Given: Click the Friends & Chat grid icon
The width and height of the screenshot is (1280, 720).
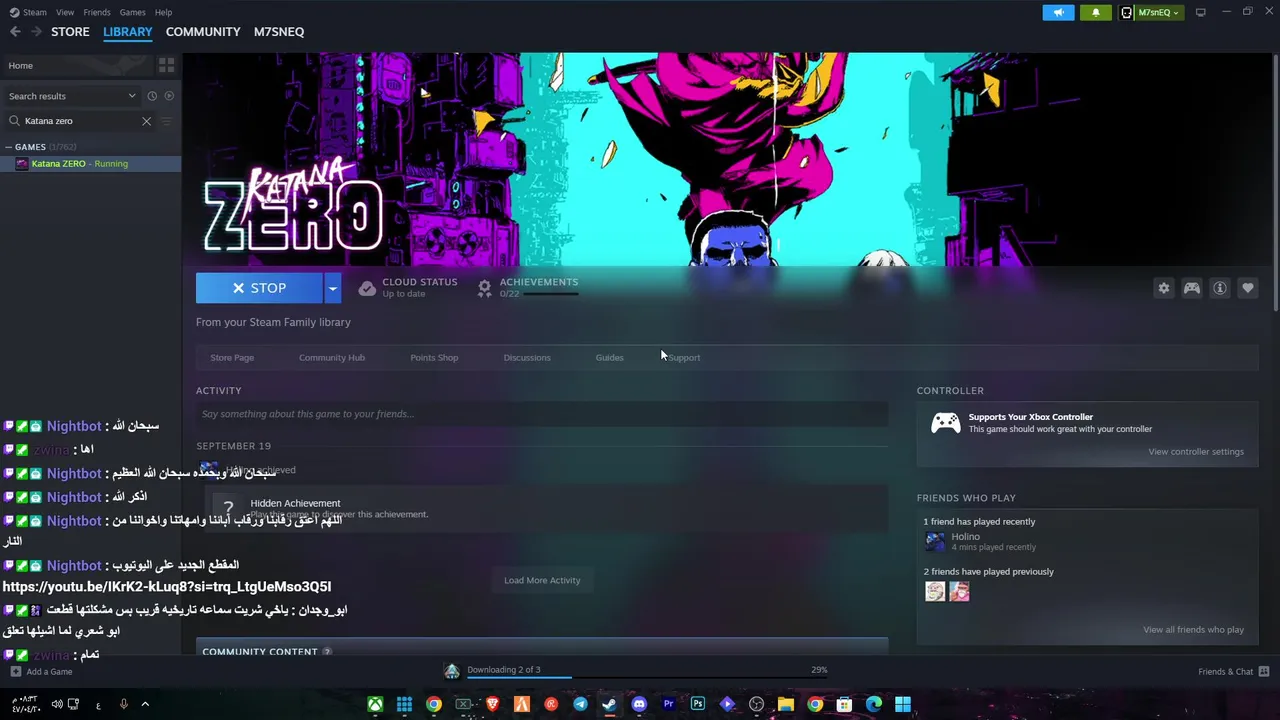Looking at the screenshot, I should 1264,671.
